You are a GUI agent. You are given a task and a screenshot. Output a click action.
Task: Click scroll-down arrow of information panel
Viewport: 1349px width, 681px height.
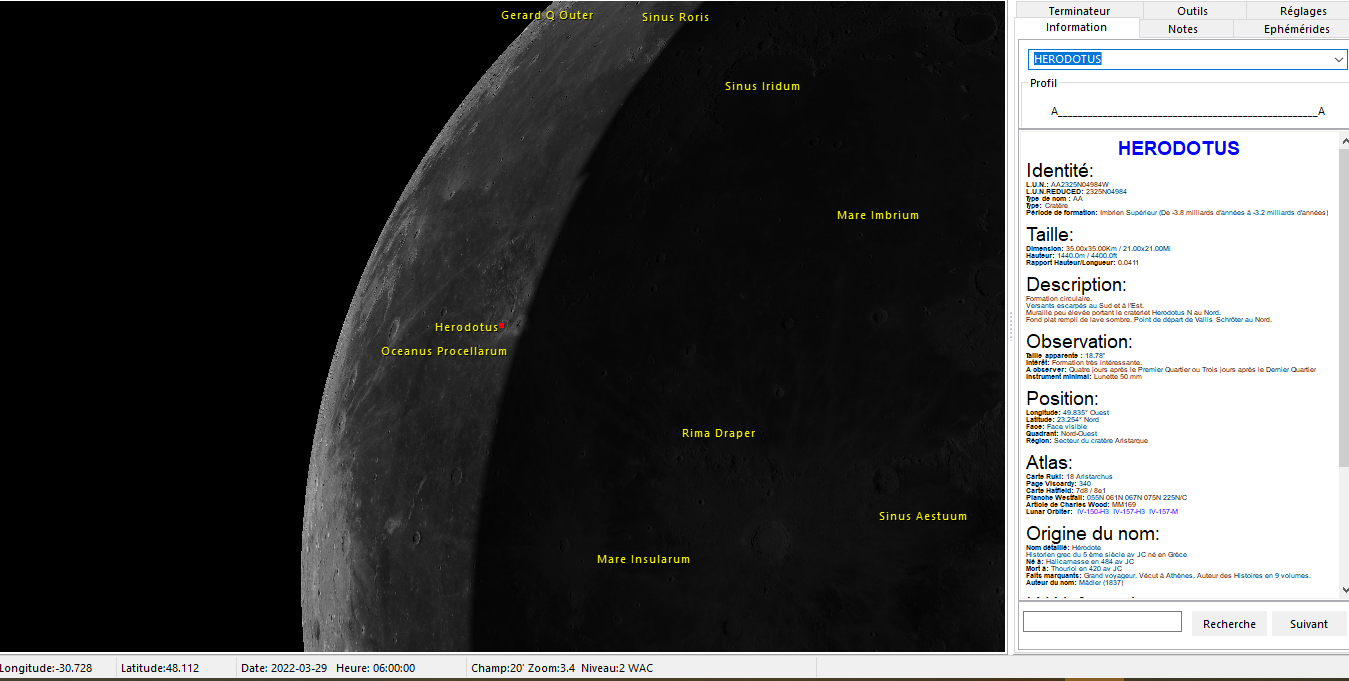pyautogui.click(x=1343, y=591)
